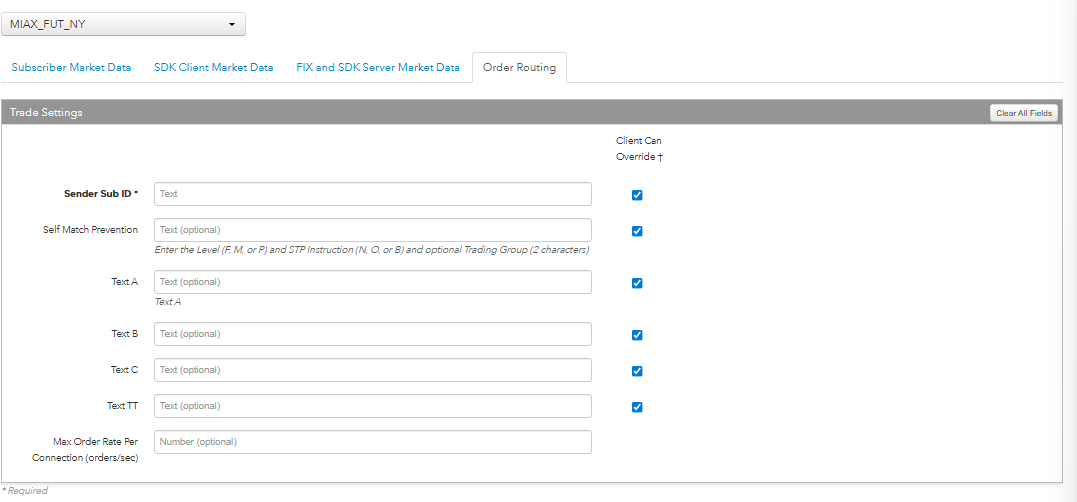Click the Sender Sub ID text field
1077x502 pixels.
[372, 194]
